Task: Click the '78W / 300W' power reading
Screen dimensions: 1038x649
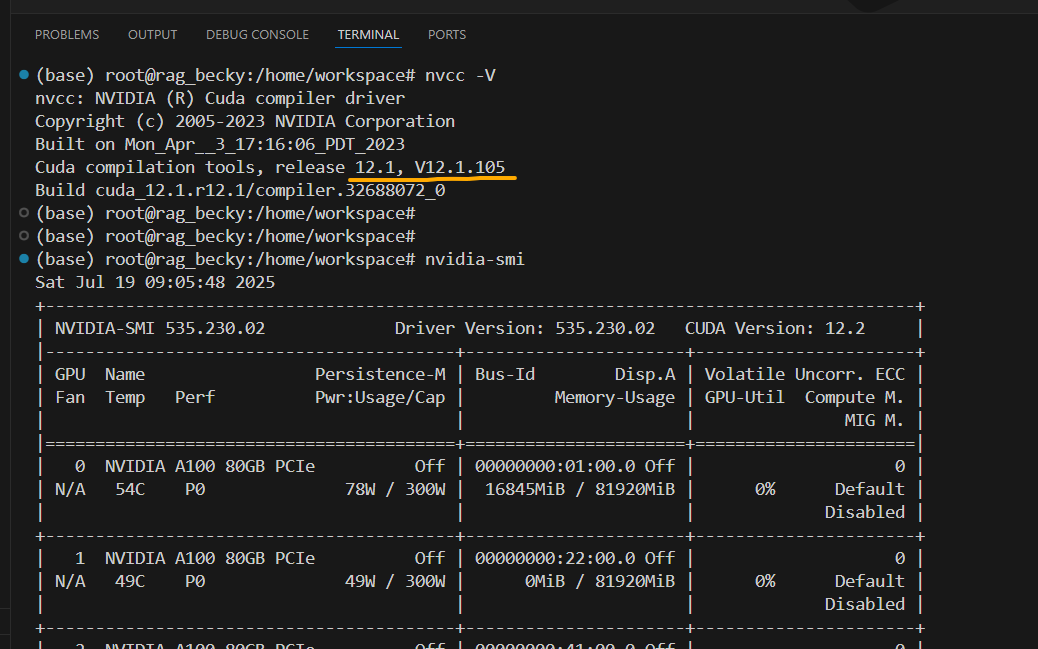Action: pos(395,489)
